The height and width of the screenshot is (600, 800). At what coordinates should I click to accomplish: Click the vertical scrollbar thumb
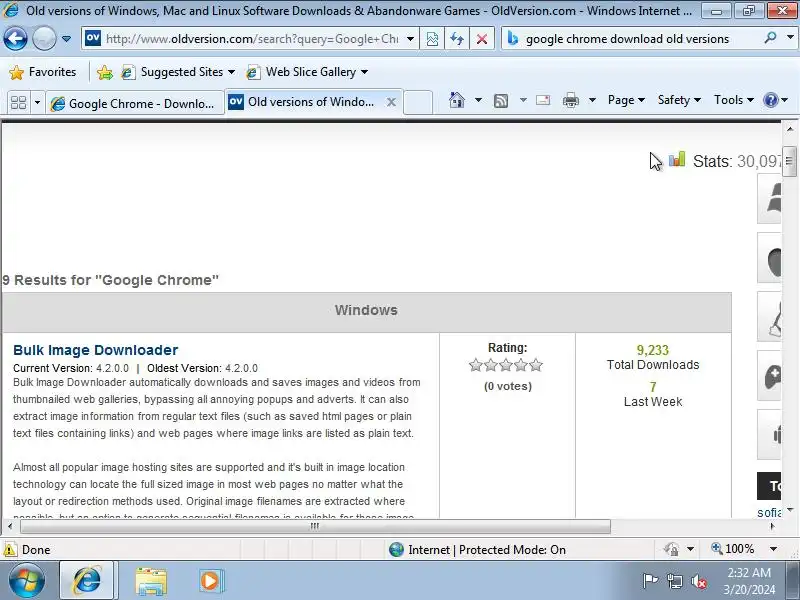[790, 161]
